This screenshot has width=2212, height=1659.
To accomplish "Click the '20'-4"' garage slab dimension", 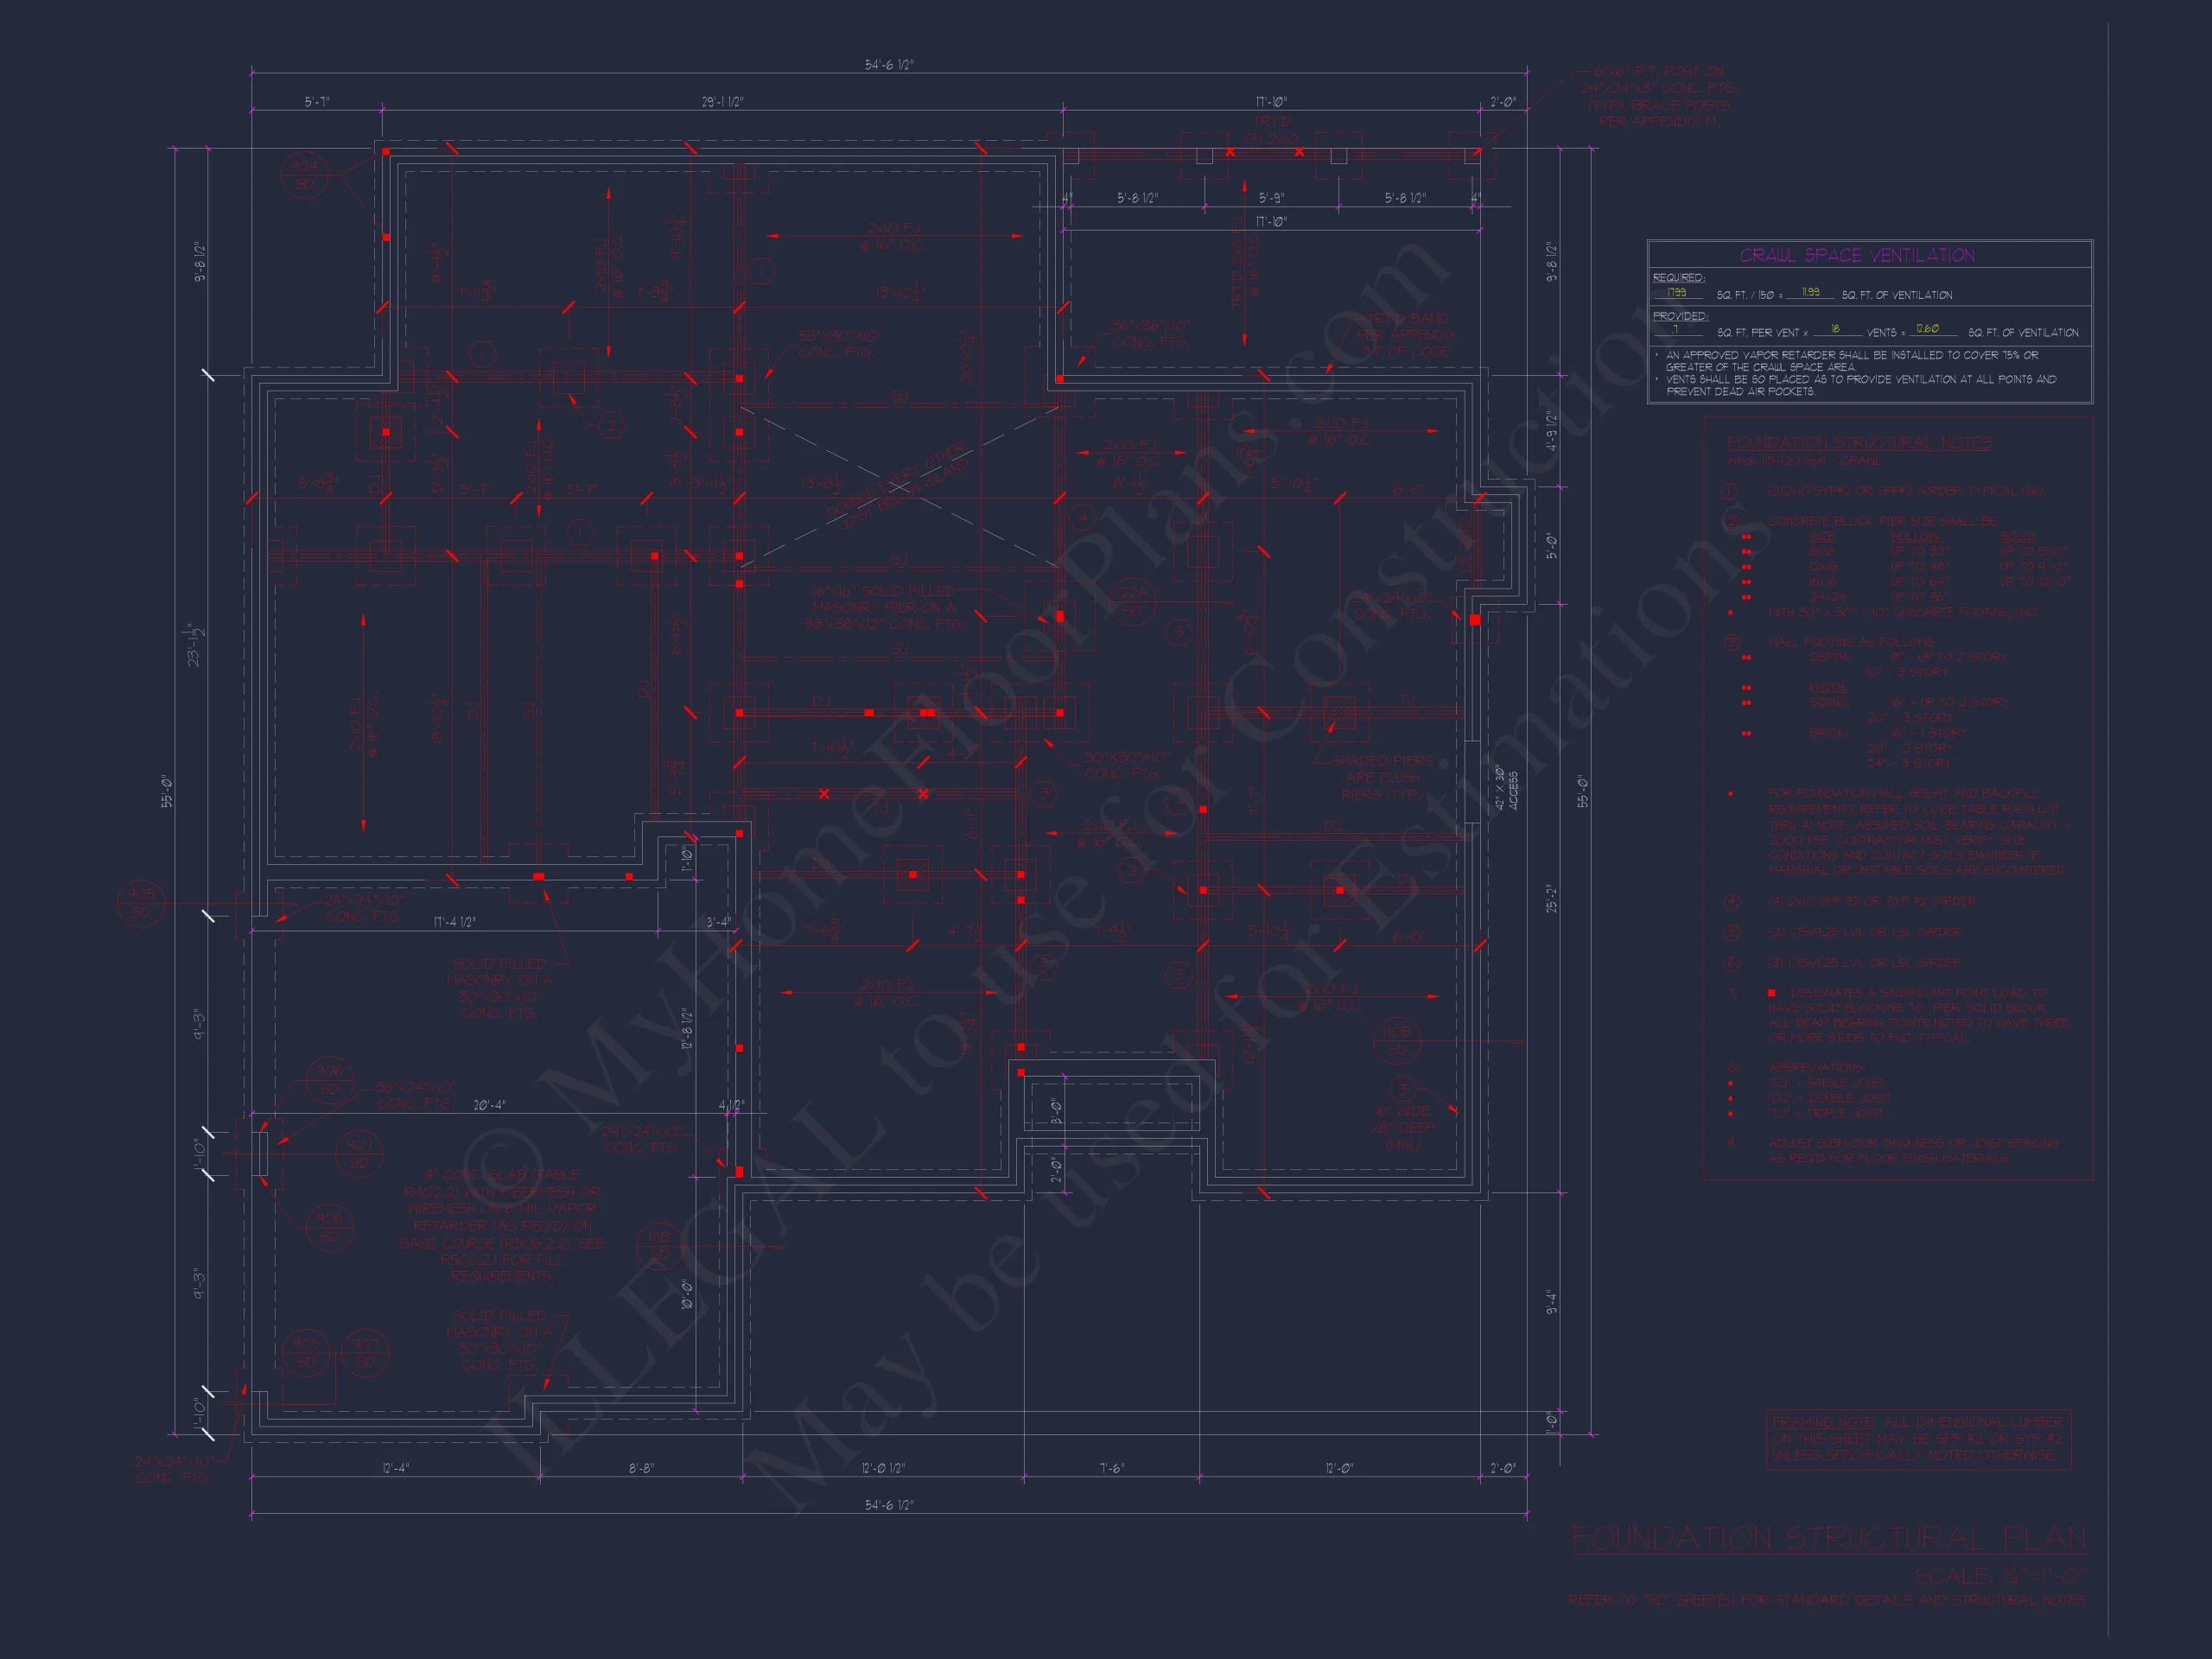I will coord(489,1105).
